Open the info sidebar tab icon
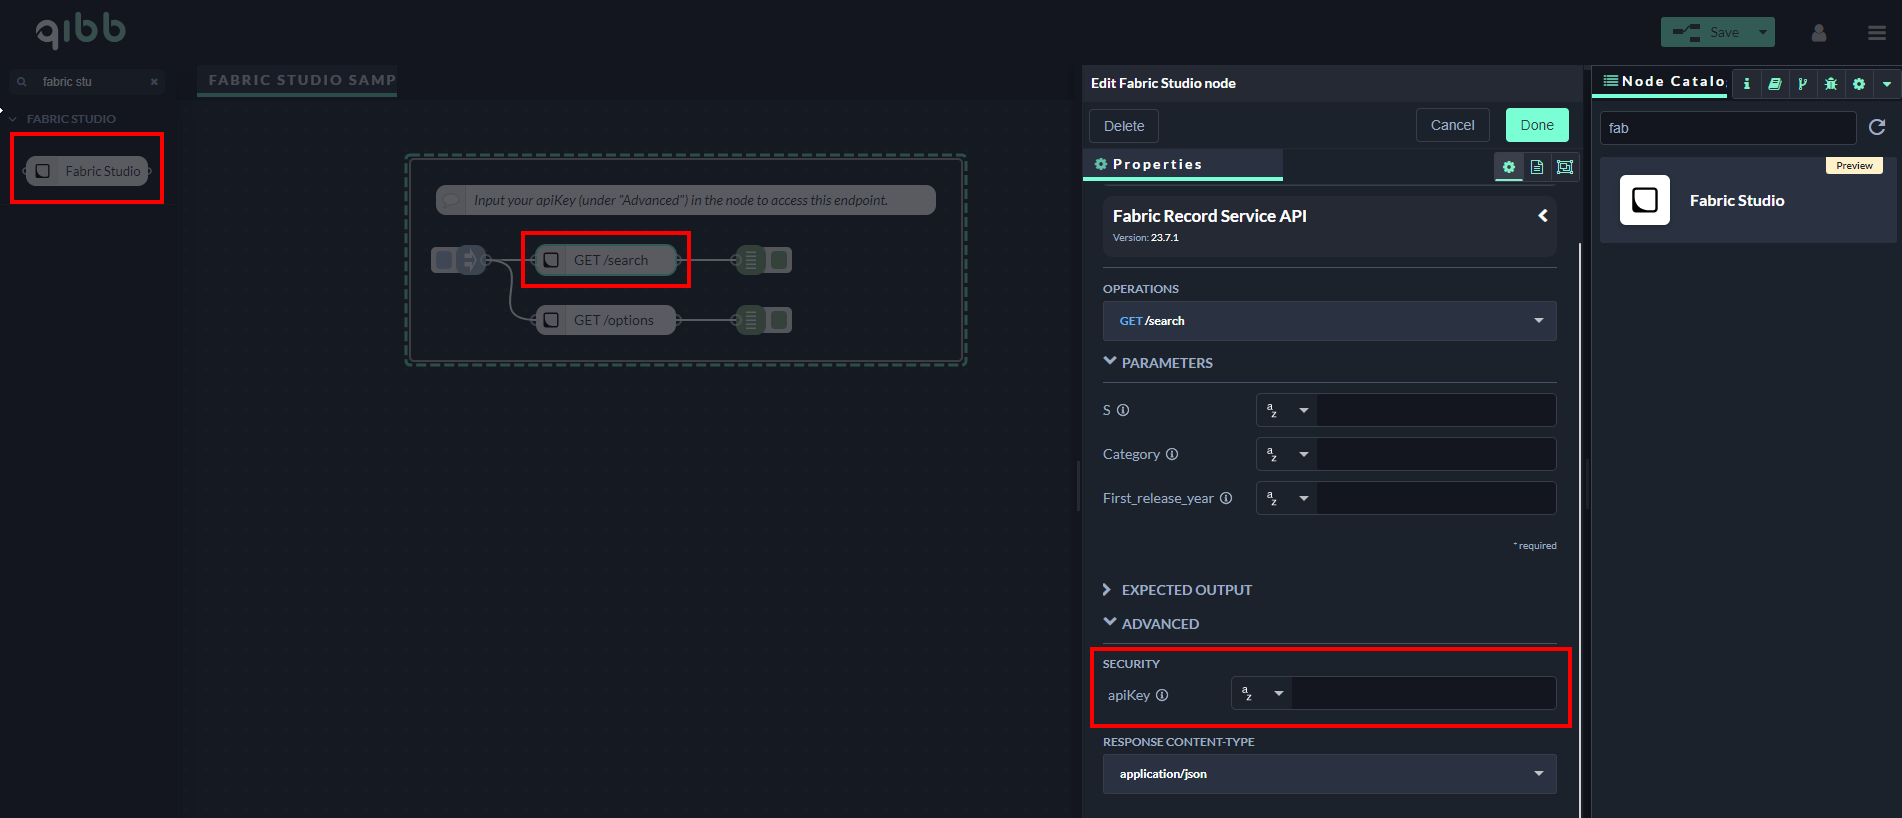 coord(1746,84)
